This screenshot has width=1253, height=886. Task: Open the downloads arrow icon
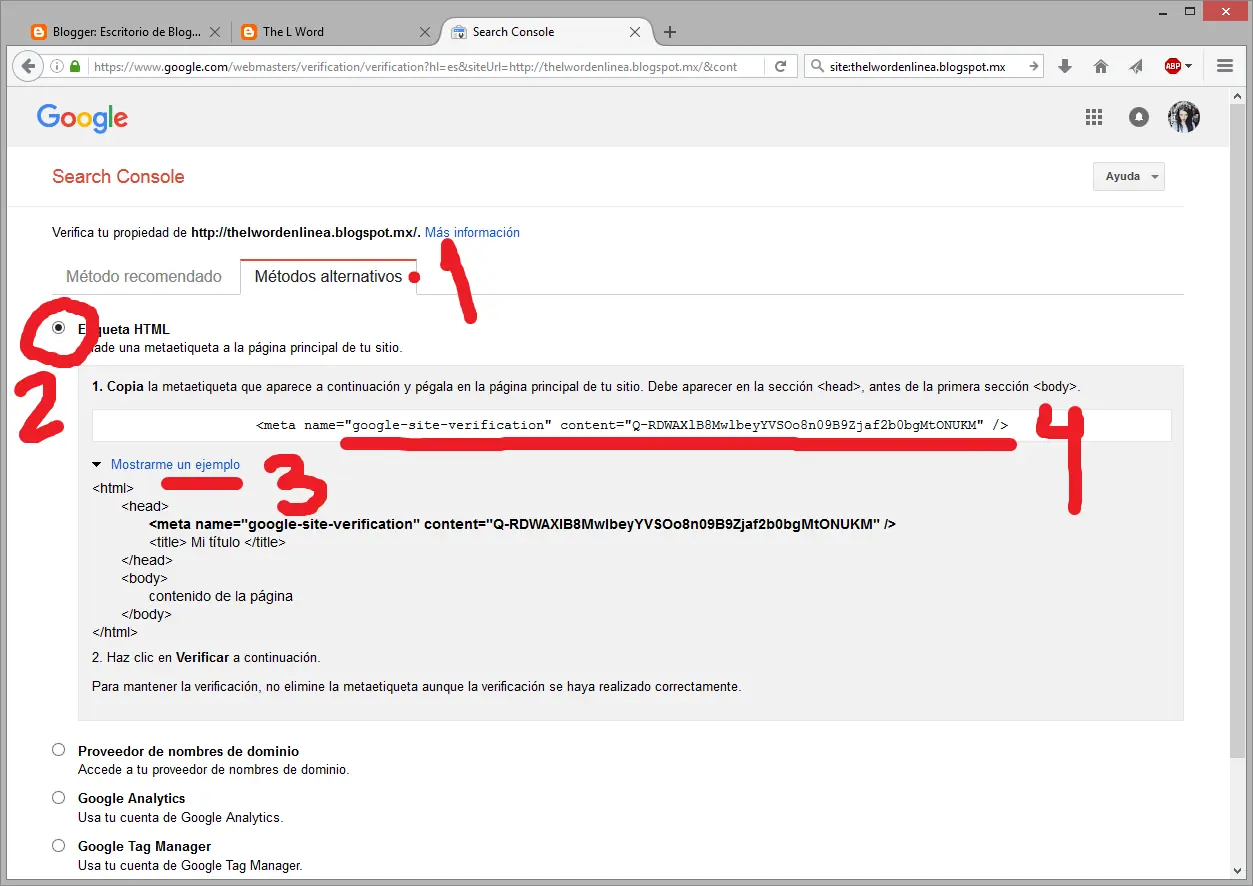[x=1065, y=66]
